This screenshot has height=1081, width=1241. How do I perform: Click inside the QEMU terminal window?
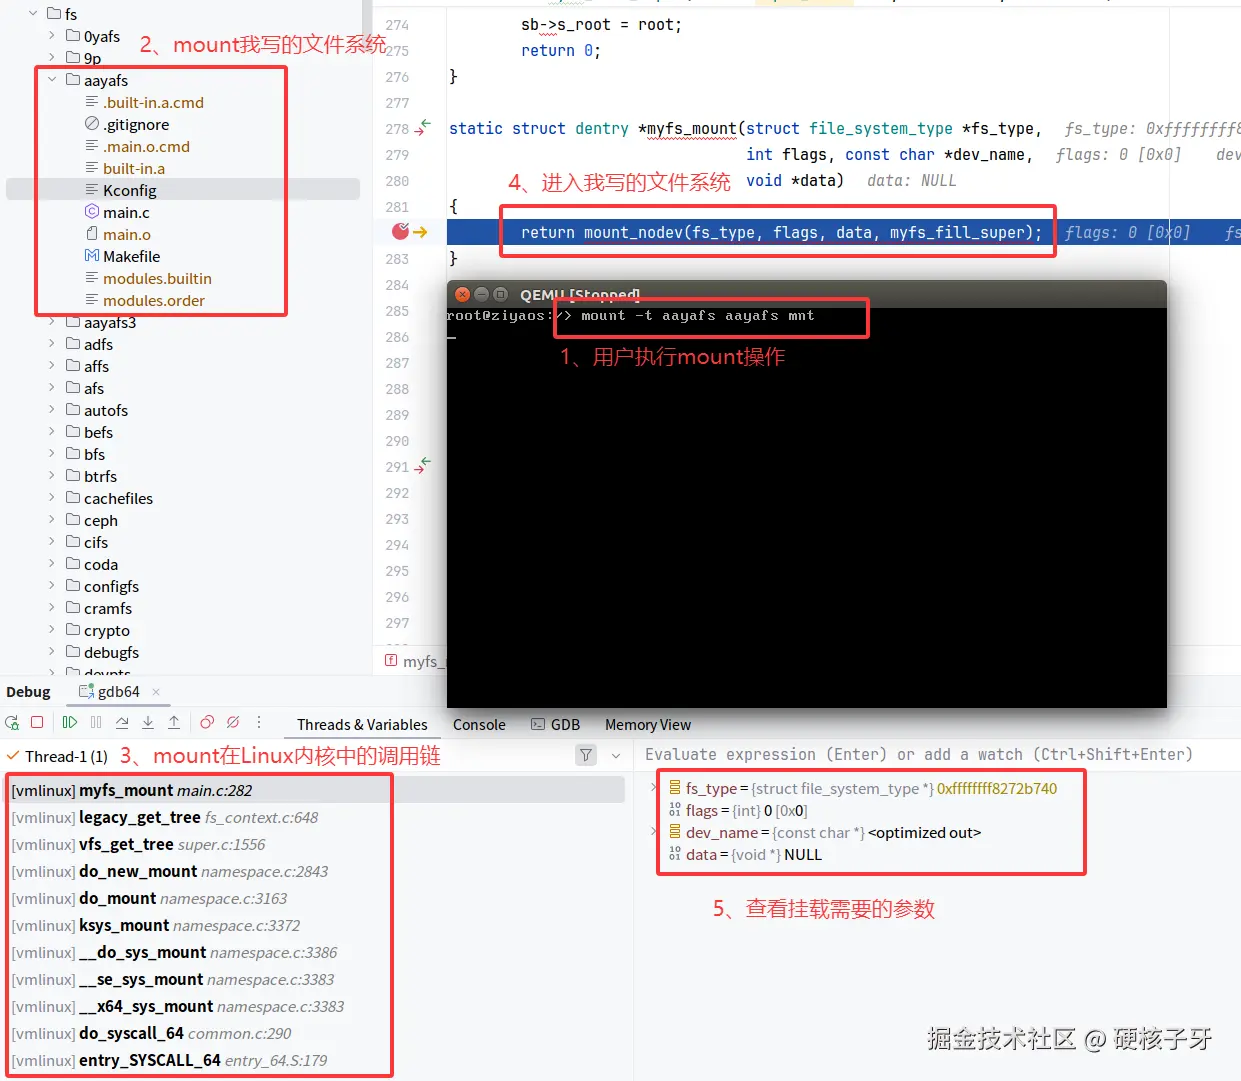pos(806,507)
